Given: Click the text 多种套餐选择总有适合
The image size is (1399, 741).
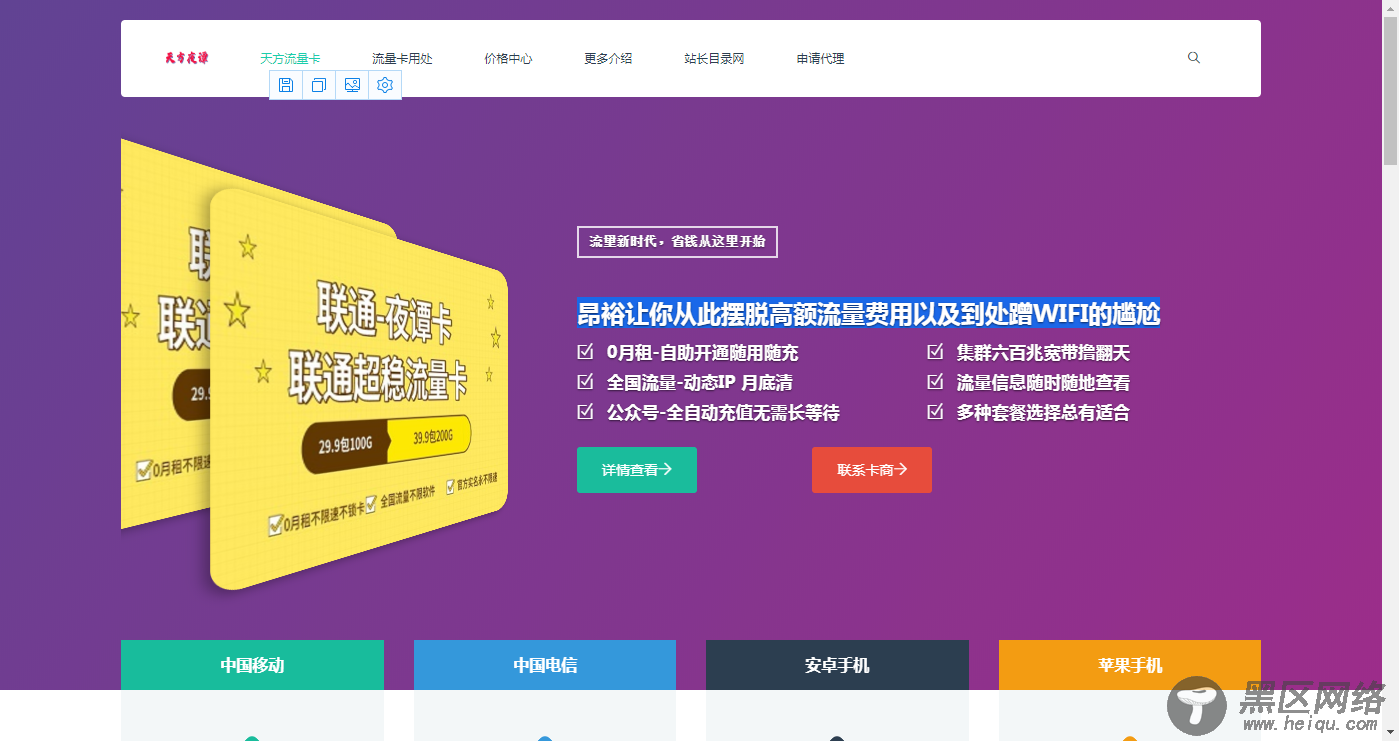Looking at the screenshot, I should click(x=1043, y=412).
